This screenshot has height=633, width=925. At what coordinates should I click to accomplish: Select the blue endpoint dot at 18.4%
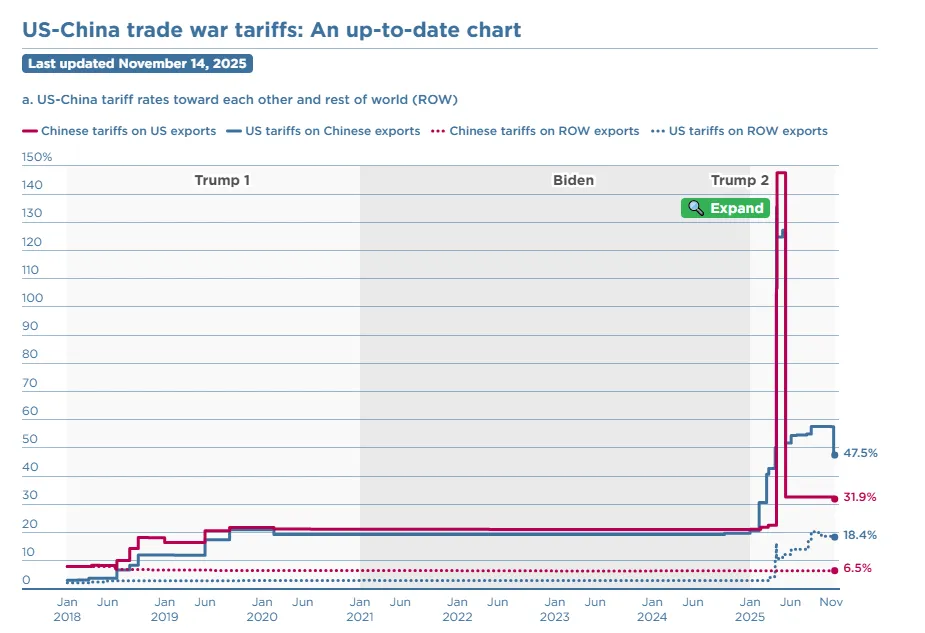[835, 537]
